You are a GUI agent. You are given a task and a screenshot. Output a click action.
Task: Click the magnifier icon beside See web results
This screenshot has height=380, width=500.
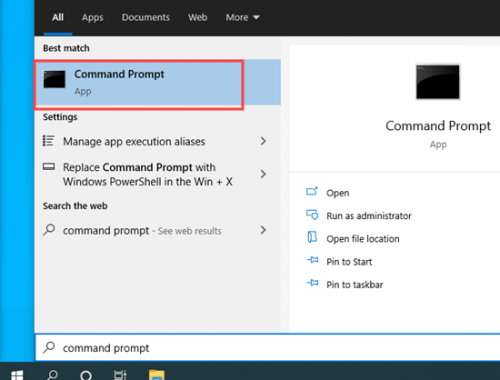[49, 230]
